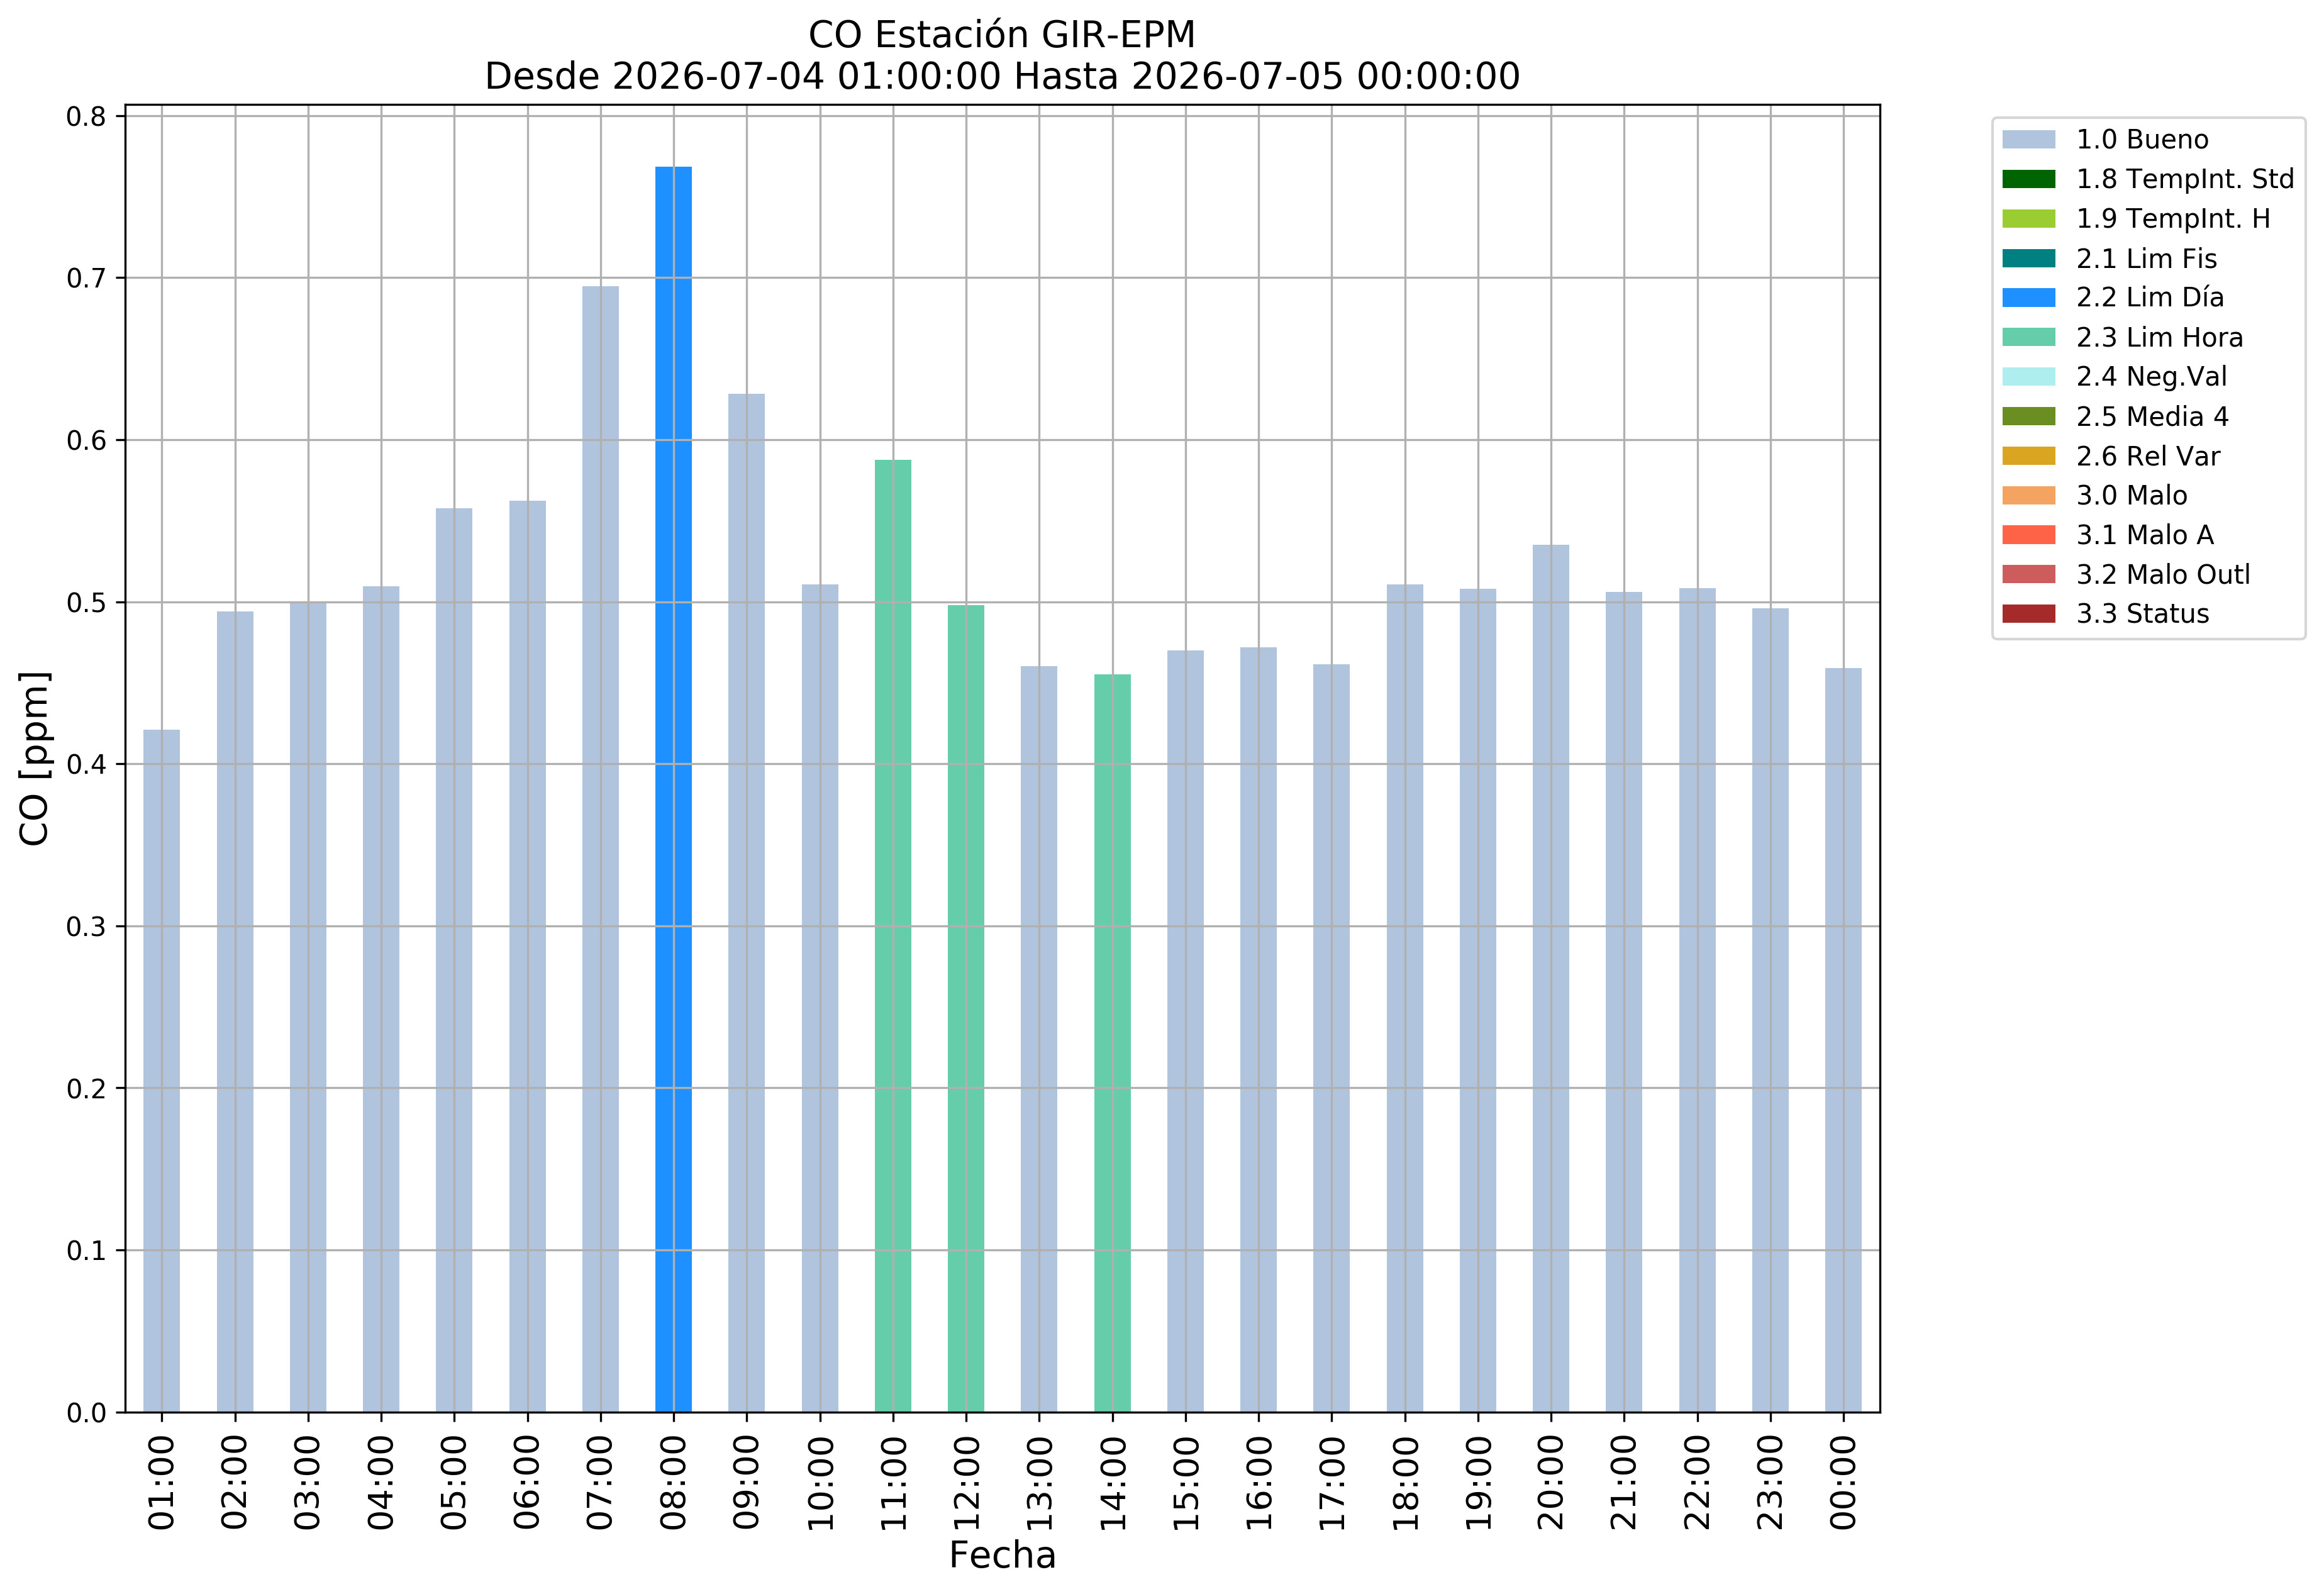Click the data bar at 18:00
Image resolution: width=2324 pixels, height=1594 pixels.
[1405, 998]
